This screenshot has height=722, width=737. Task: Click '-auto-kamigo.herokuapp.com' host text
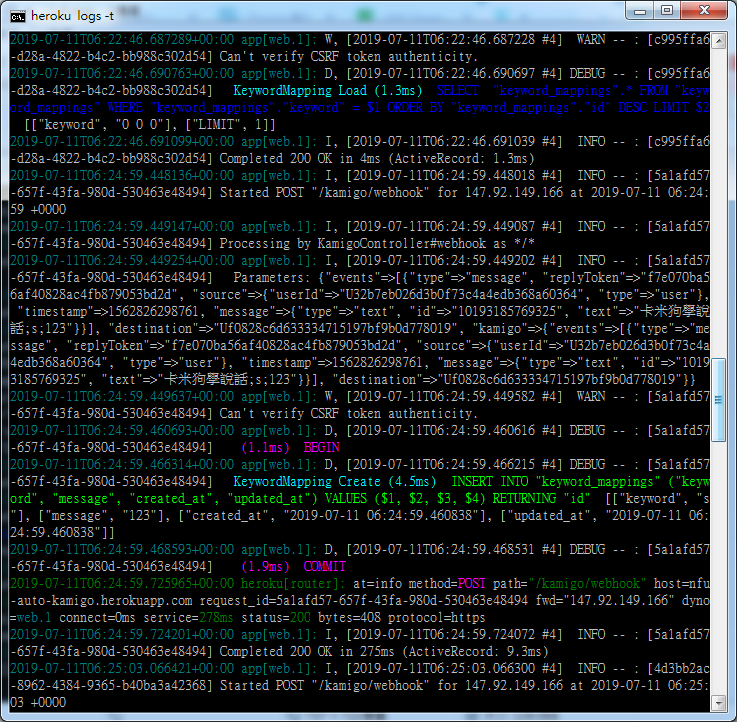click(101, 601)
